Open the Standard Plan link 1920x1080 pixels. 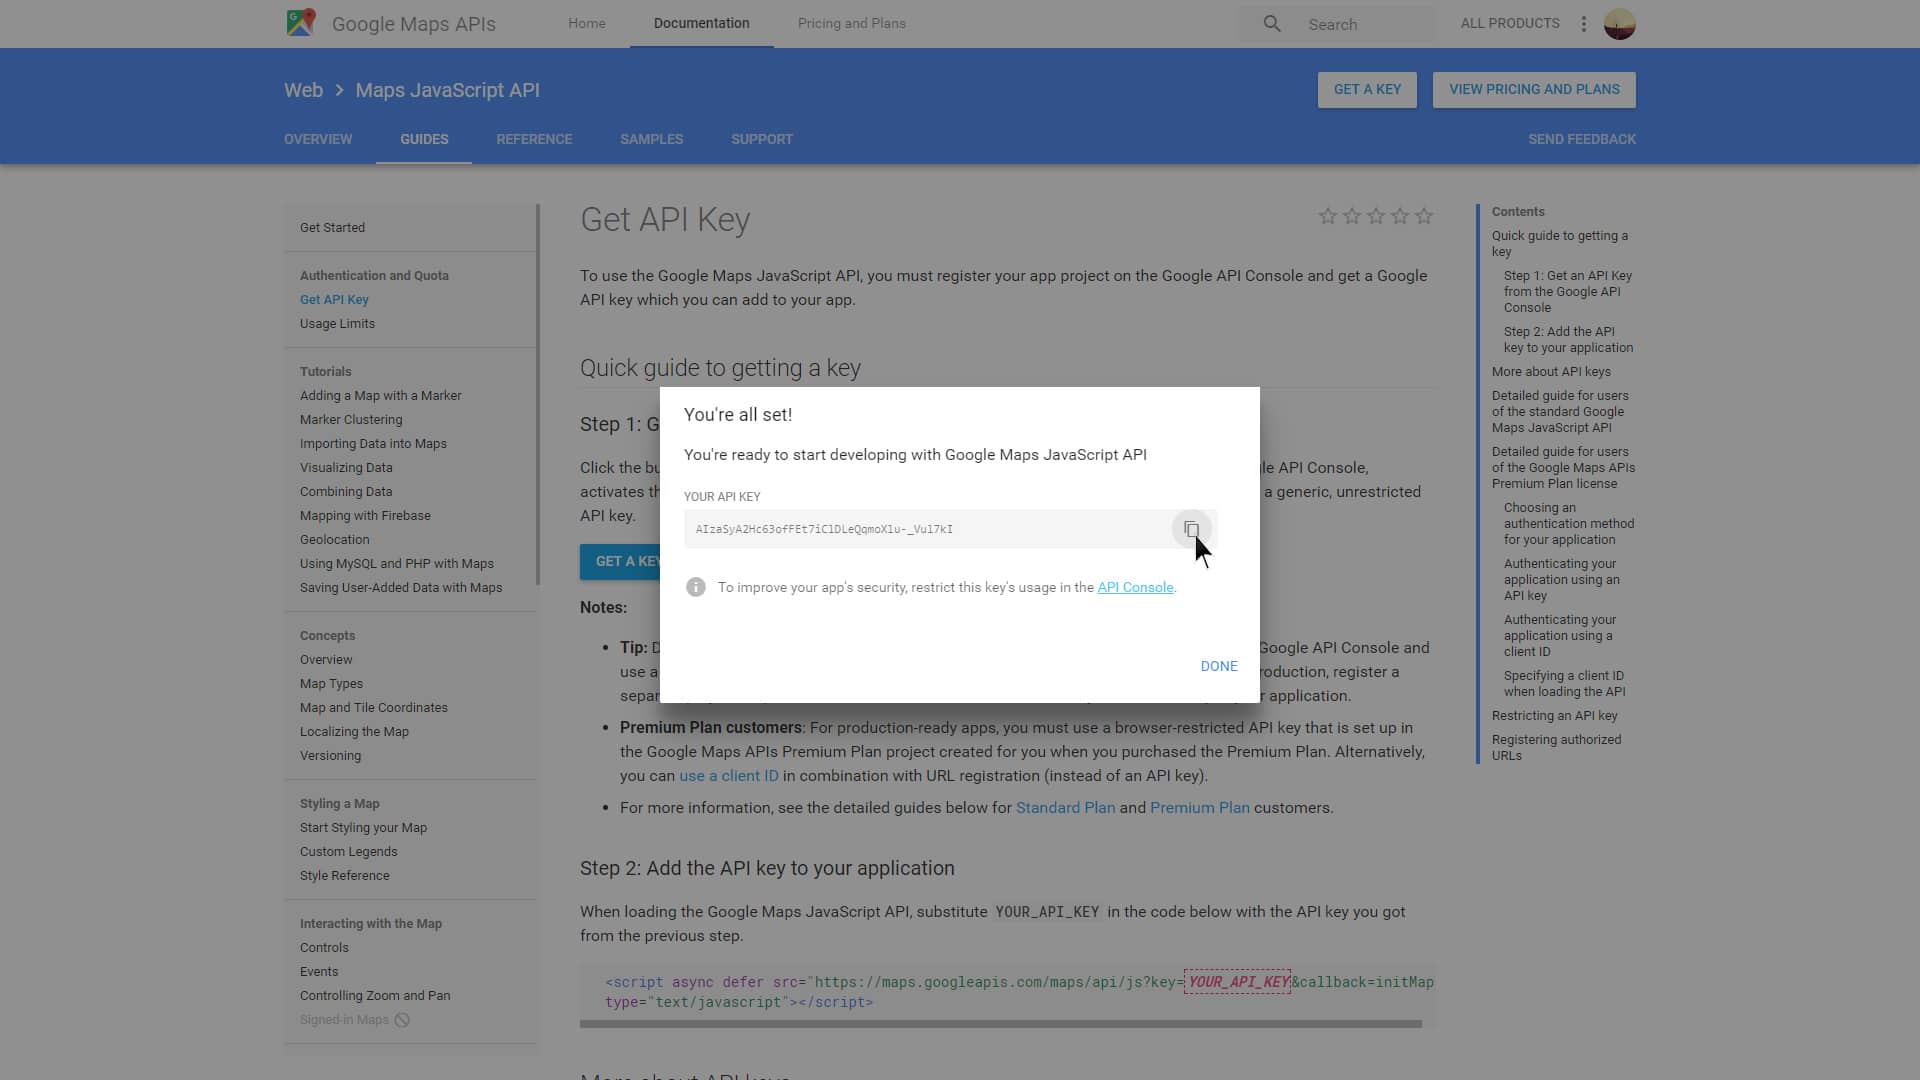(x=1065, y=808)
